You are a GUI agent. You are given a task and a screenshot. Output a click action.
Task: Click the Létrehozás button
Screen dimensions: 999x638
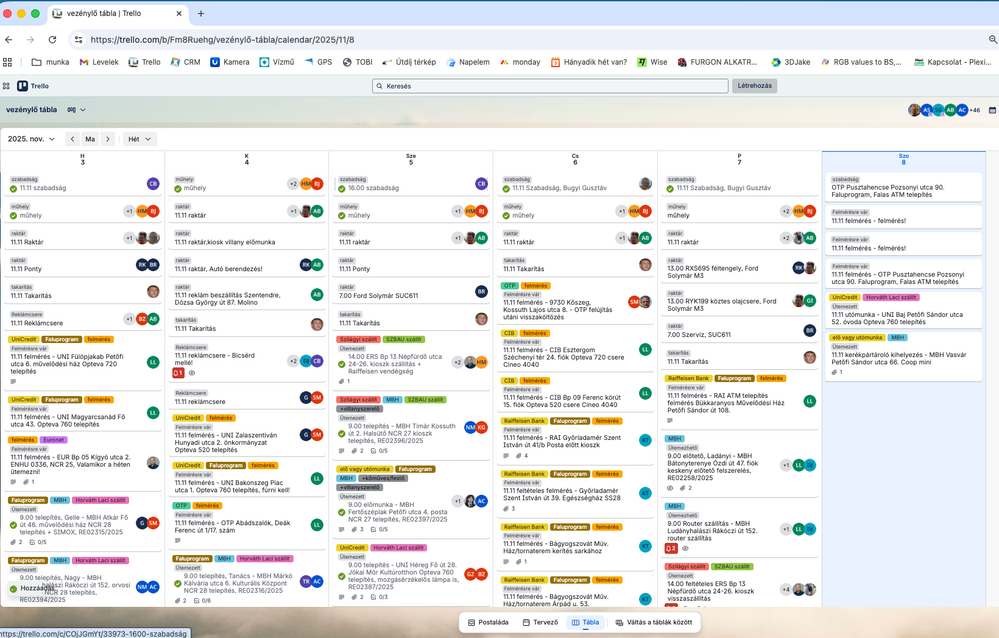(x=754, y=85)
